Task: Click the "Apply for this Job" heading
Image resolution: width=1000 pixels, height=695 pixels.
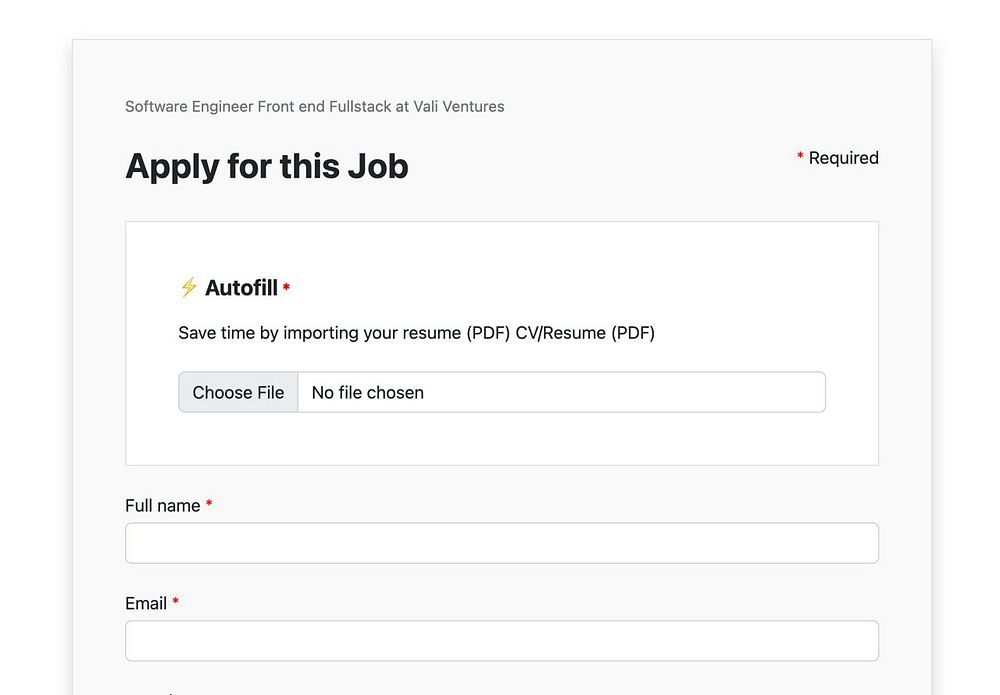Action: tap(266, 166)
